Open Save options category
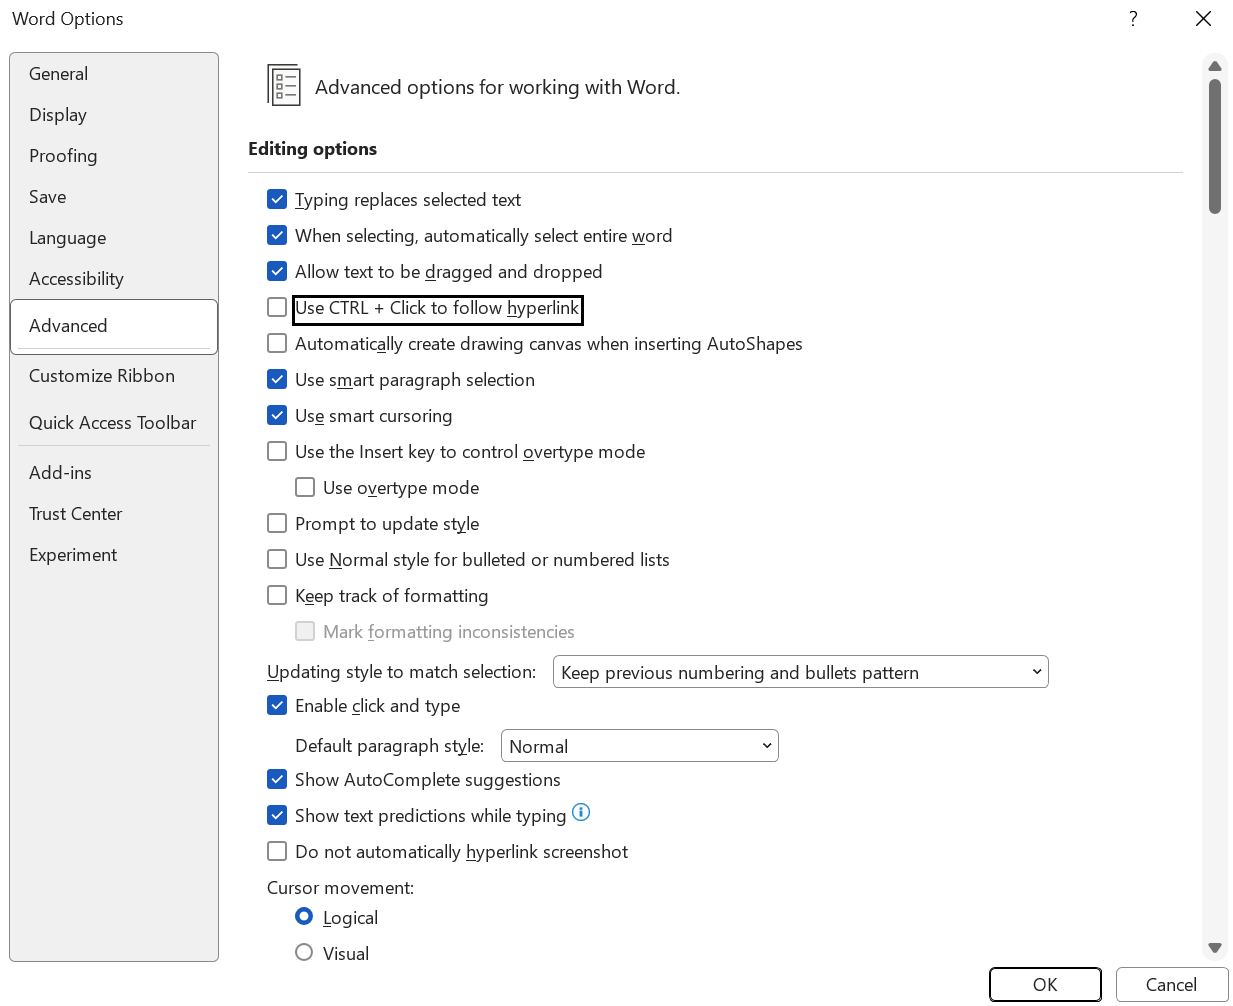 click(114, 197)
